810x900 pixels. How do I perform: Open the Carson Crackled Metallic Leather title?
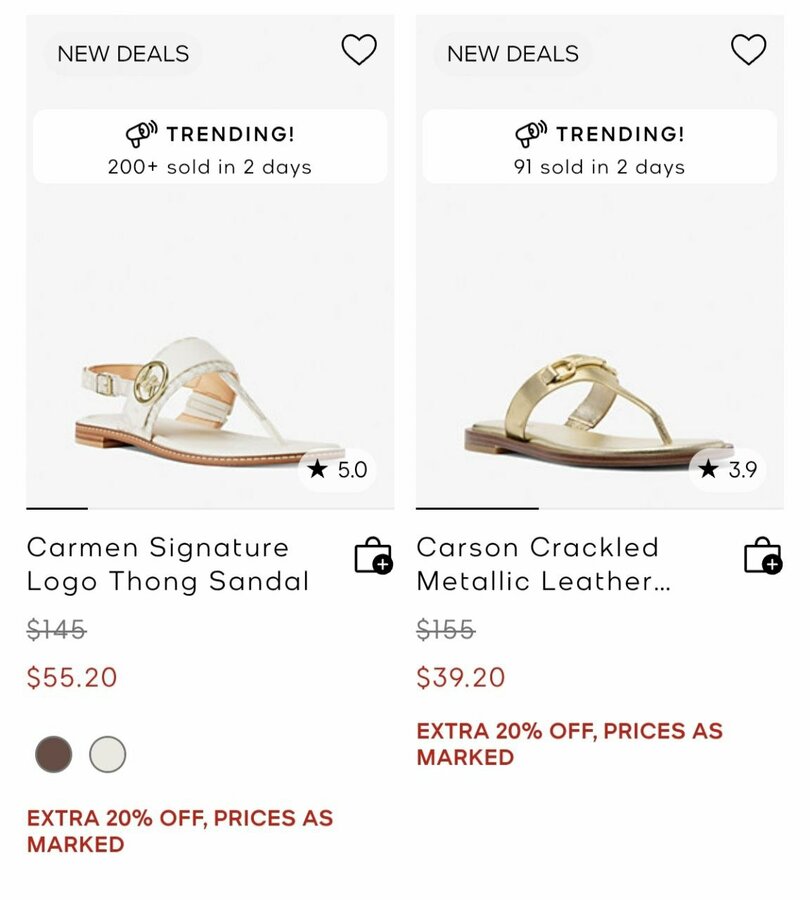[543, 564]
